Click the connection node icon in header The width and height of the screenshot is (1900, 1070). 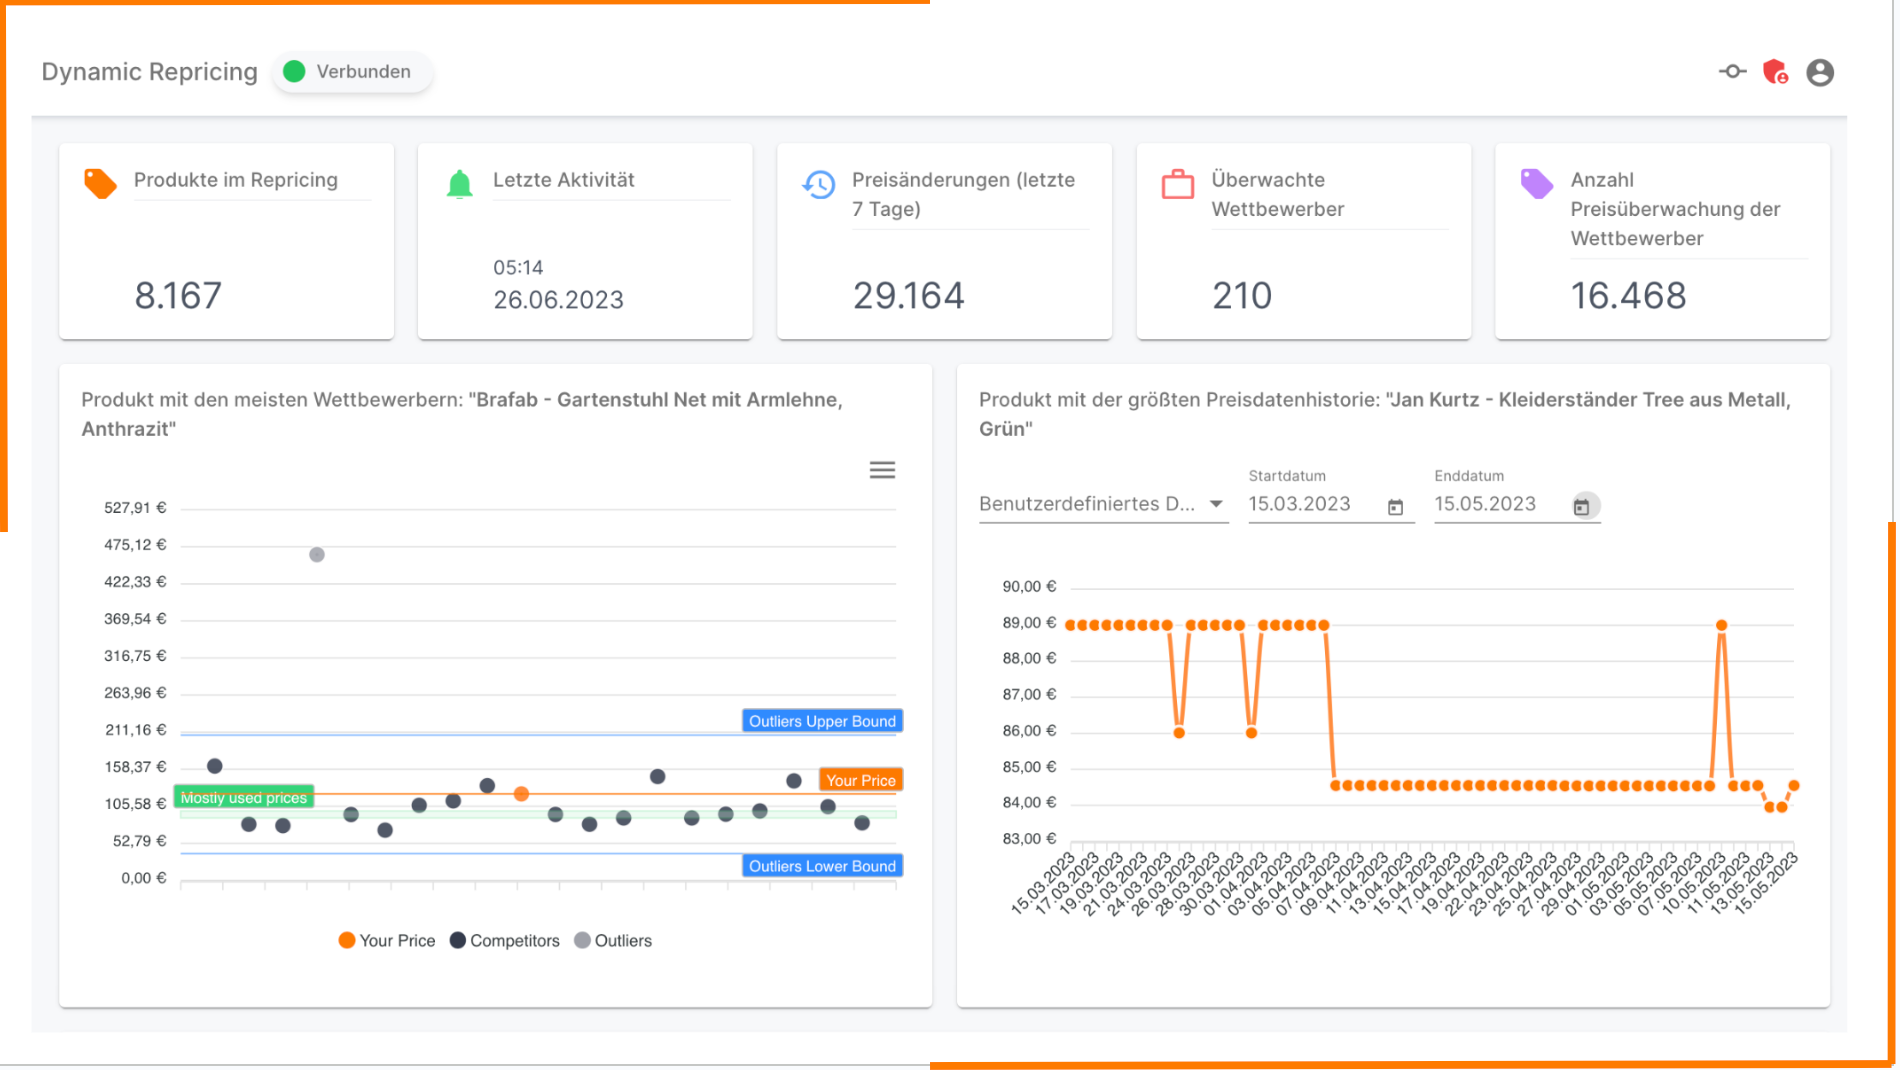click(x=1732, y=71)
